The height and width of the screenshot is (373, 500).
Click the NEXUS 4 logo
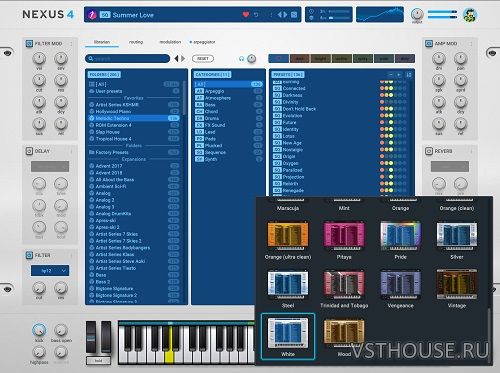click(x=48, y=14)
